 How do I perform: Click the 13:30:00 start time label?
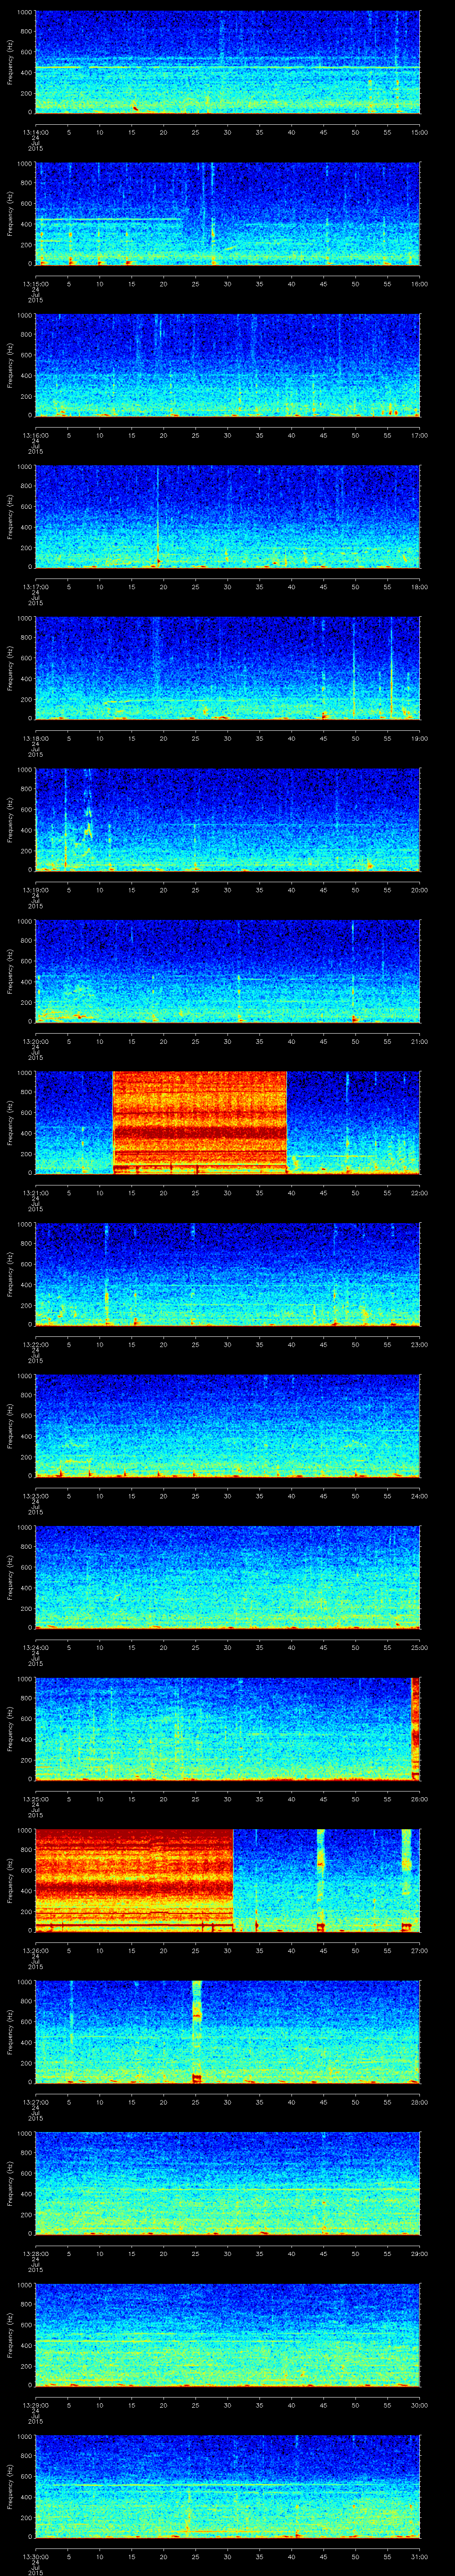35,2556
